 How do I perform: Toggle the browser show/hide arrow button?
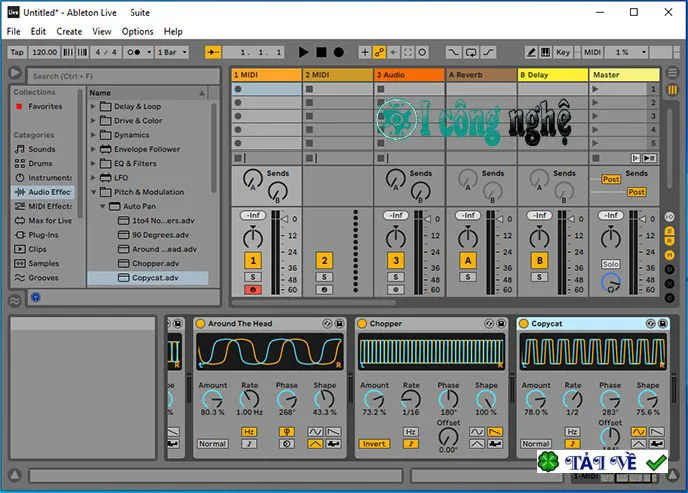coord(15,73)
